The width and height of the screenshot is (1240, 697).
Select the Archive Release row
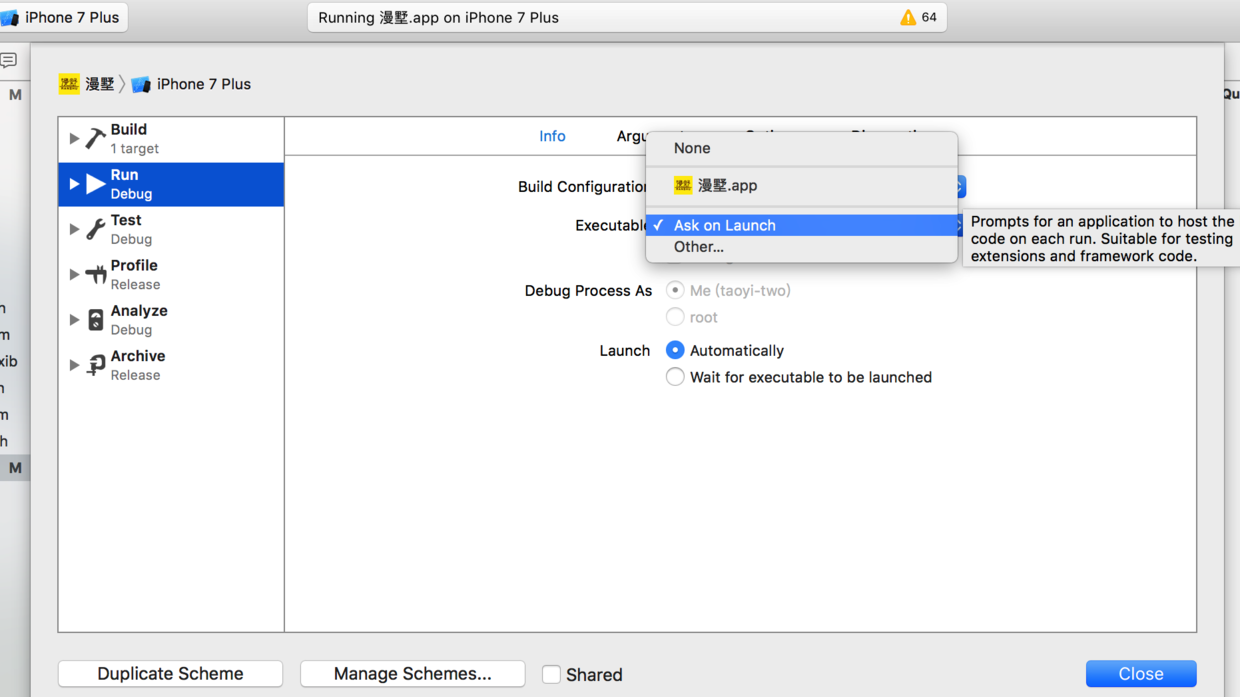(171, 365)
